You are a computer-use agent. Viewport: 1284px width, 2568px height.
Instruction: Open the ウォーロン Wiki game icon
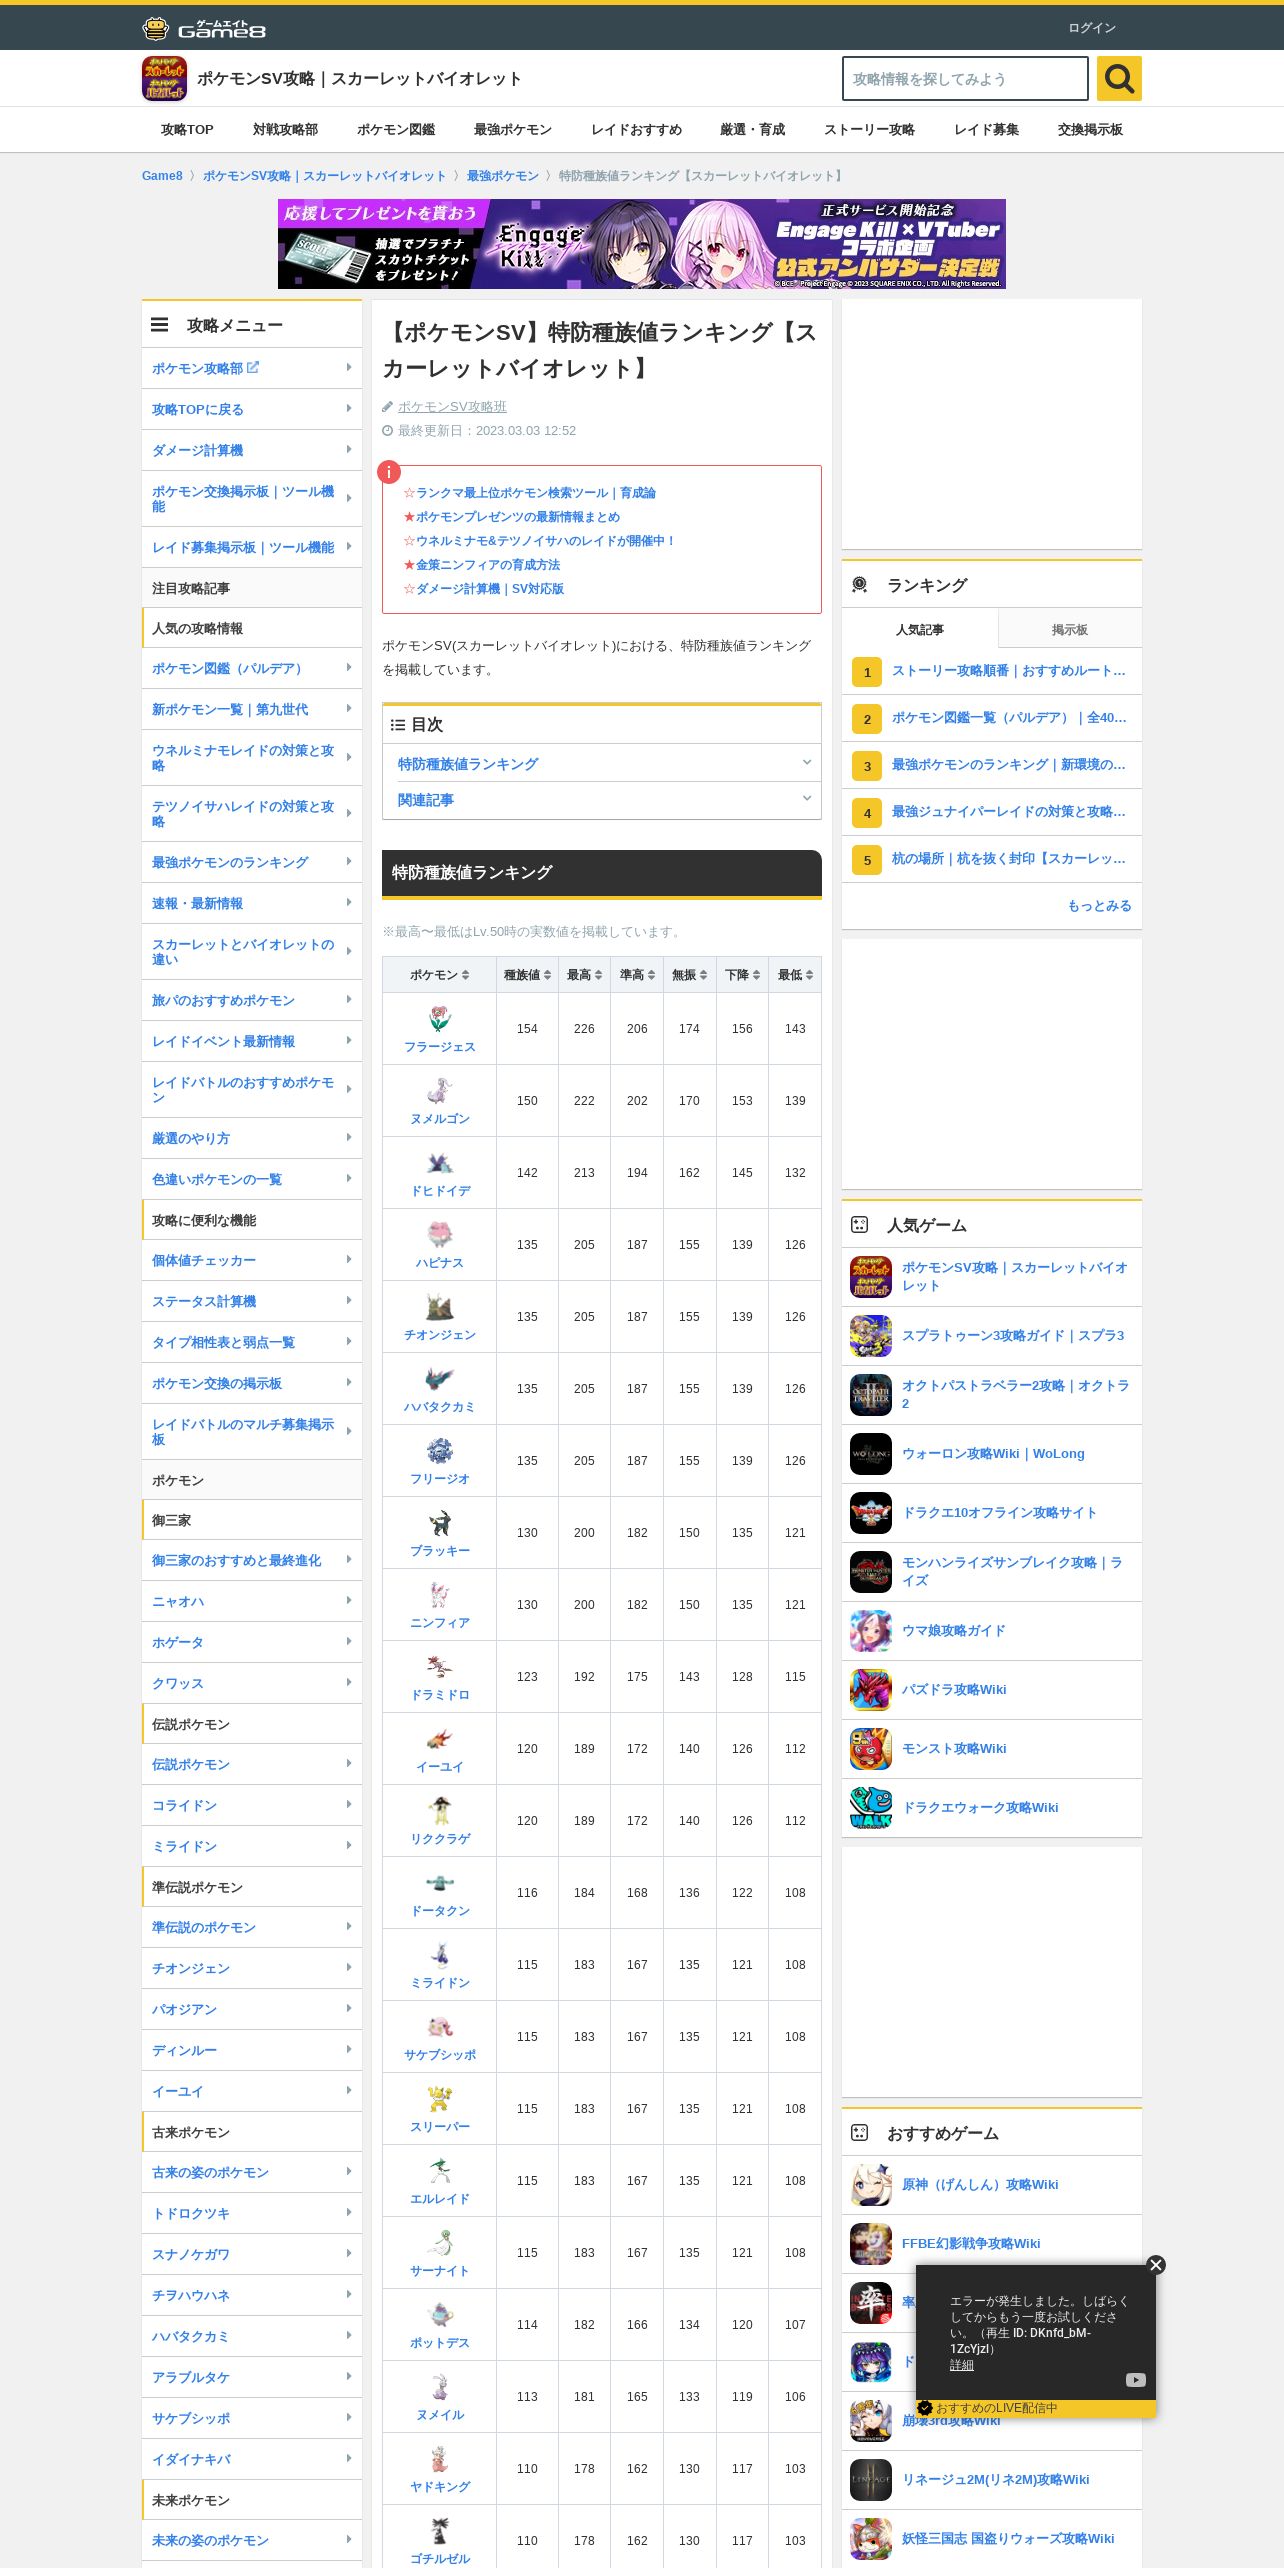tap(871, 1454)
